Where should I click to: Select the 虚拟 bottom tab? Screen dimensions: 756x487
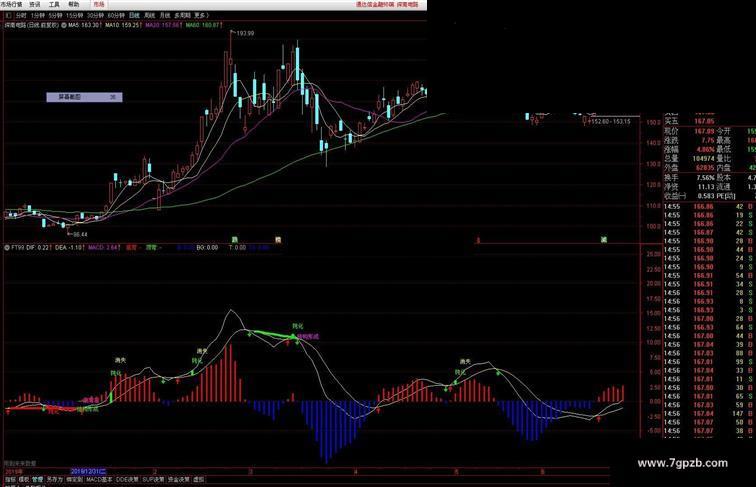[x=199, y=480]
